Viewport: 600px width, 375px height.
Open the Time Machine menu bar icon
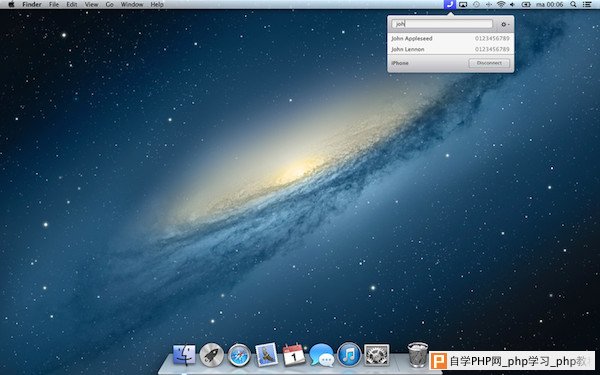tap(476, 5)
